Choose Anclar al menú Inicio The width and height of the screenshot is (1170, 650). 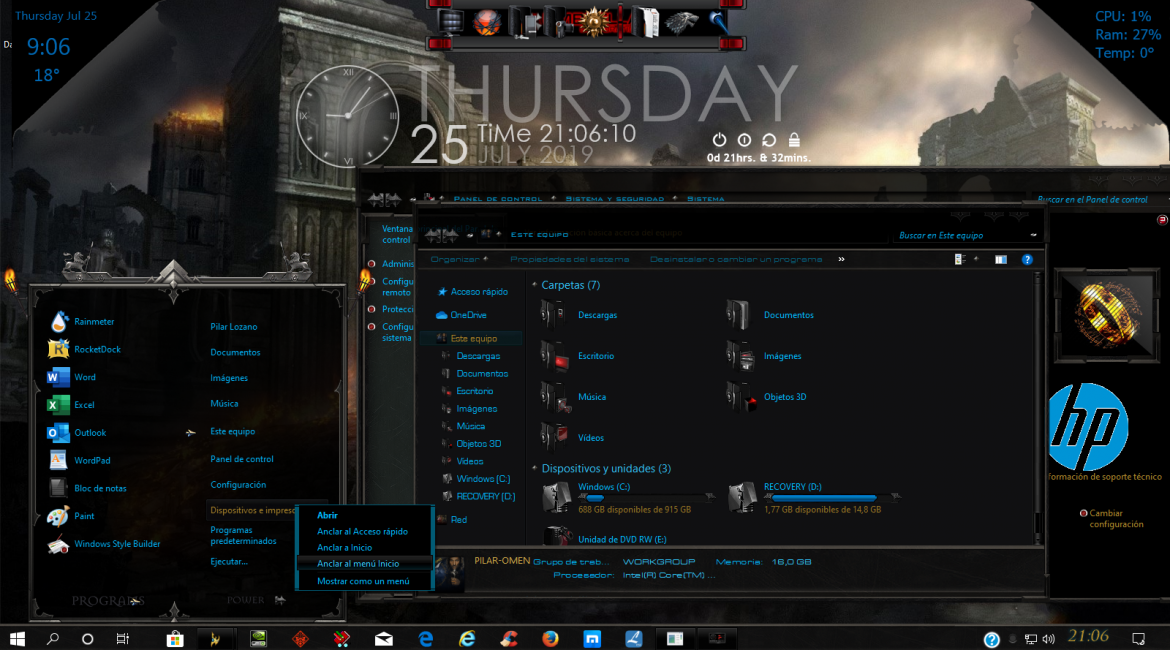pyautogui.click(x=365, y=563)
